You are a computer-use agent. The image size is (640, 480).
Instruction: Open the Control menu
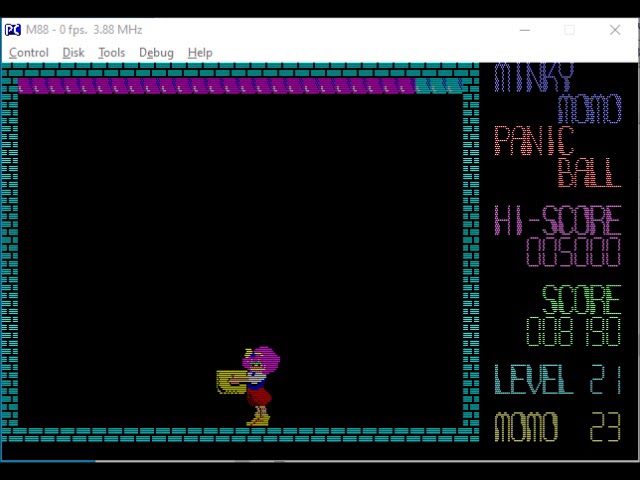coord(29,53)
